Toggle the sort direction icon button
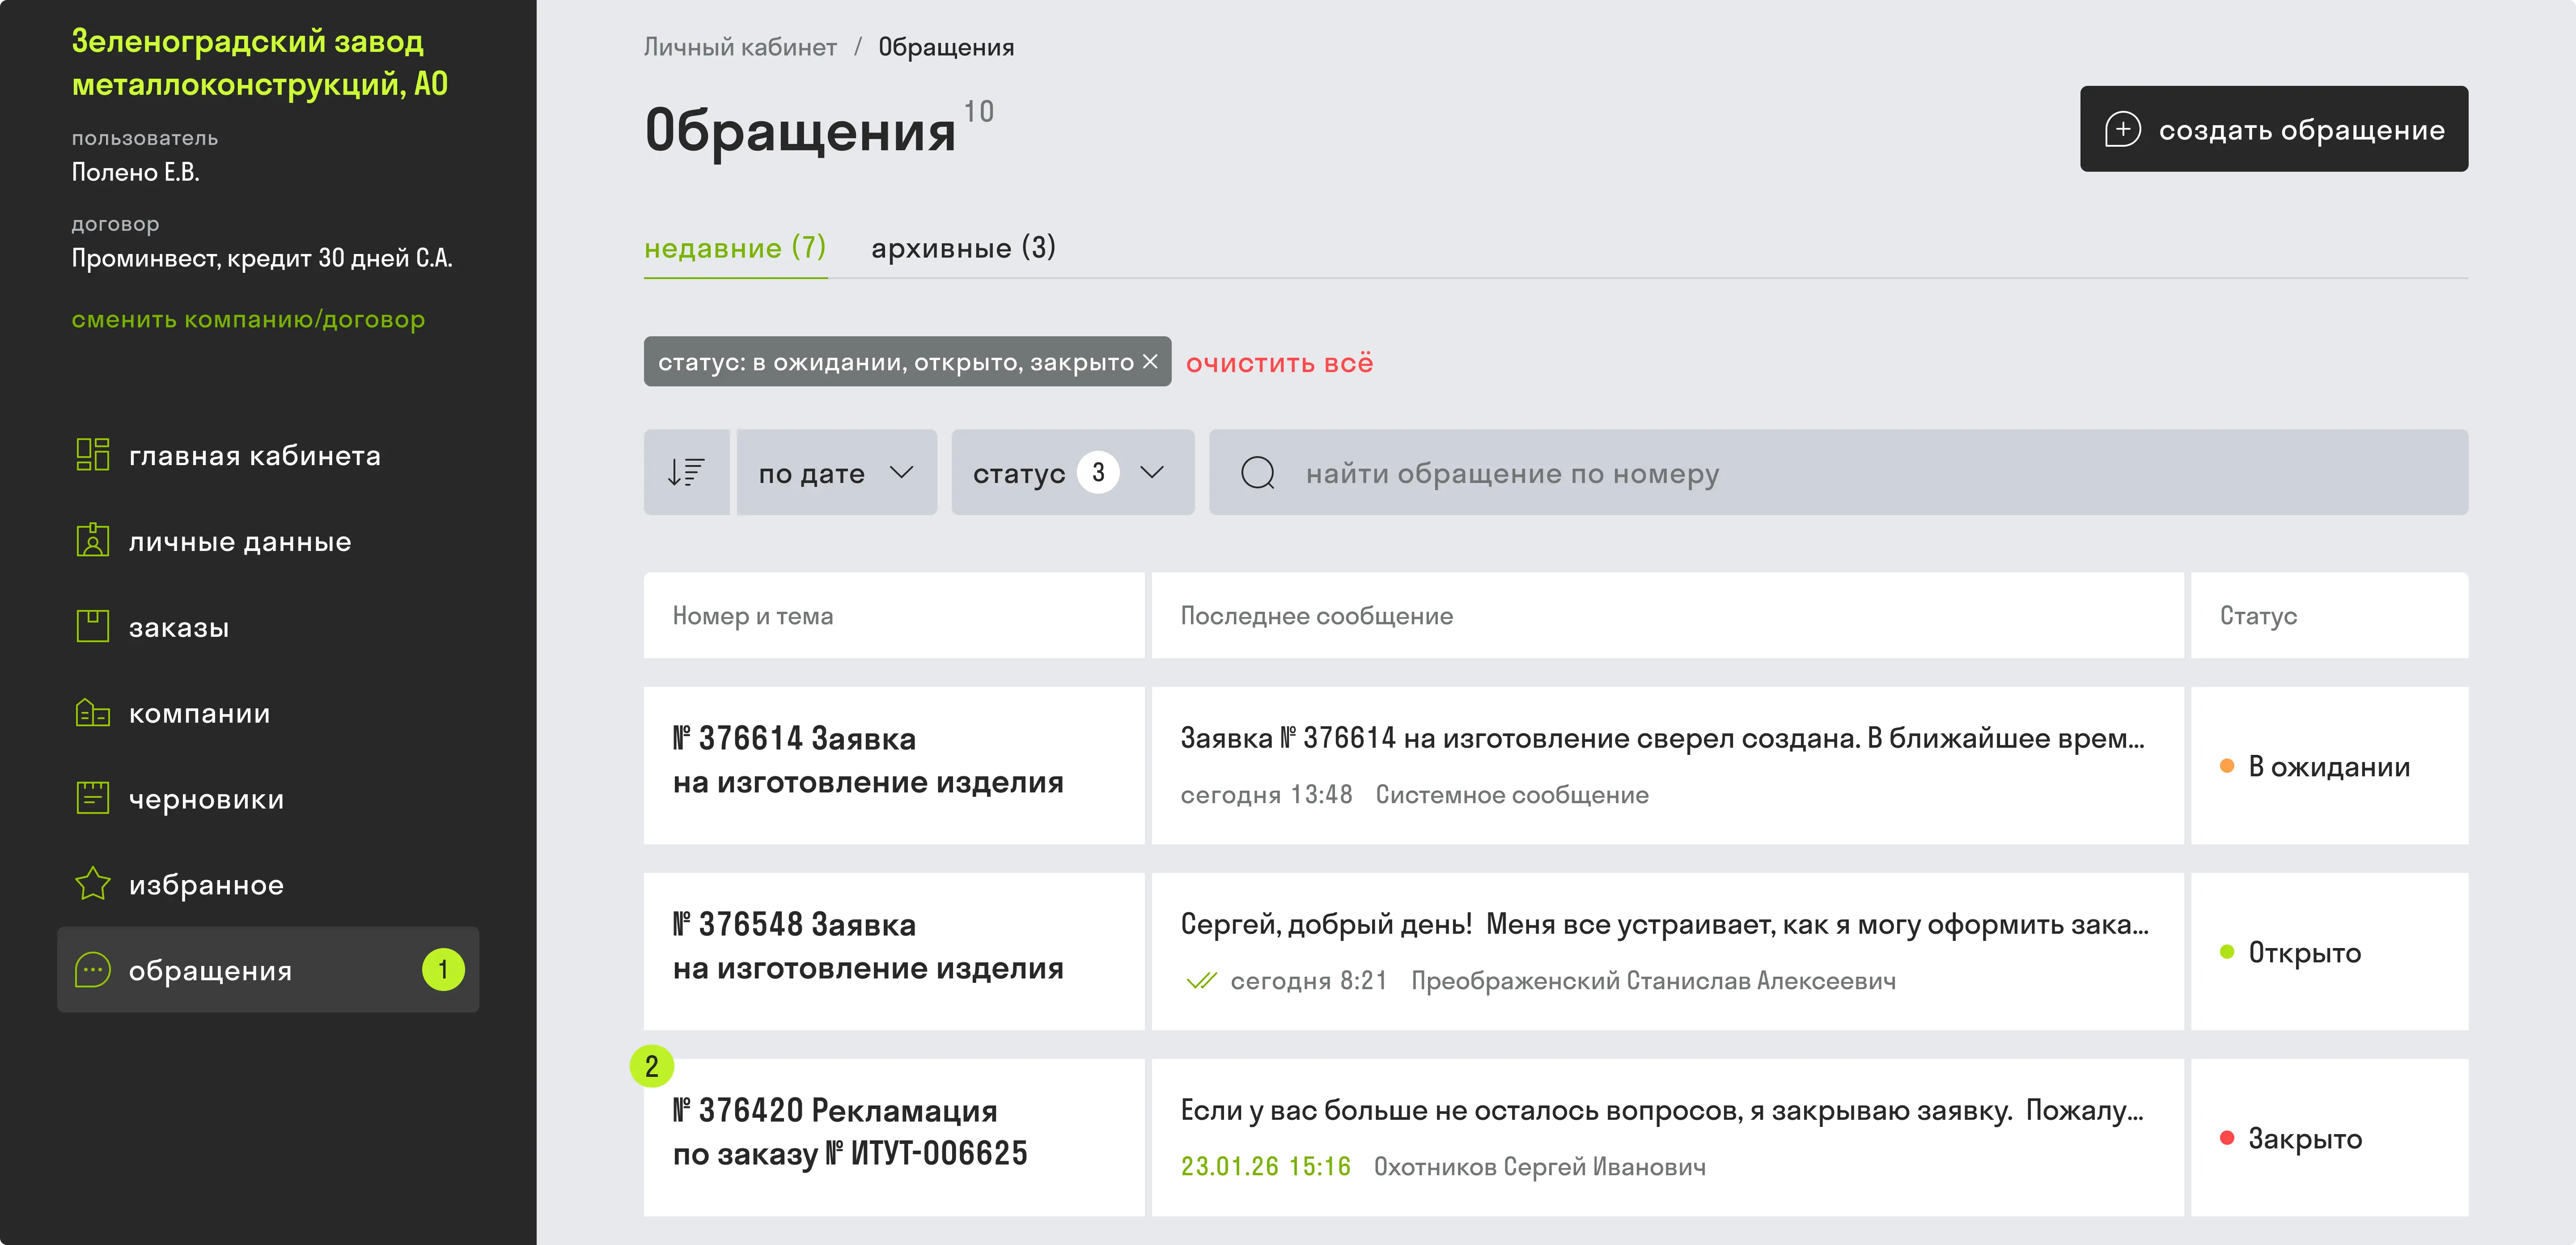2576x1245 pixels. point(686,472)
